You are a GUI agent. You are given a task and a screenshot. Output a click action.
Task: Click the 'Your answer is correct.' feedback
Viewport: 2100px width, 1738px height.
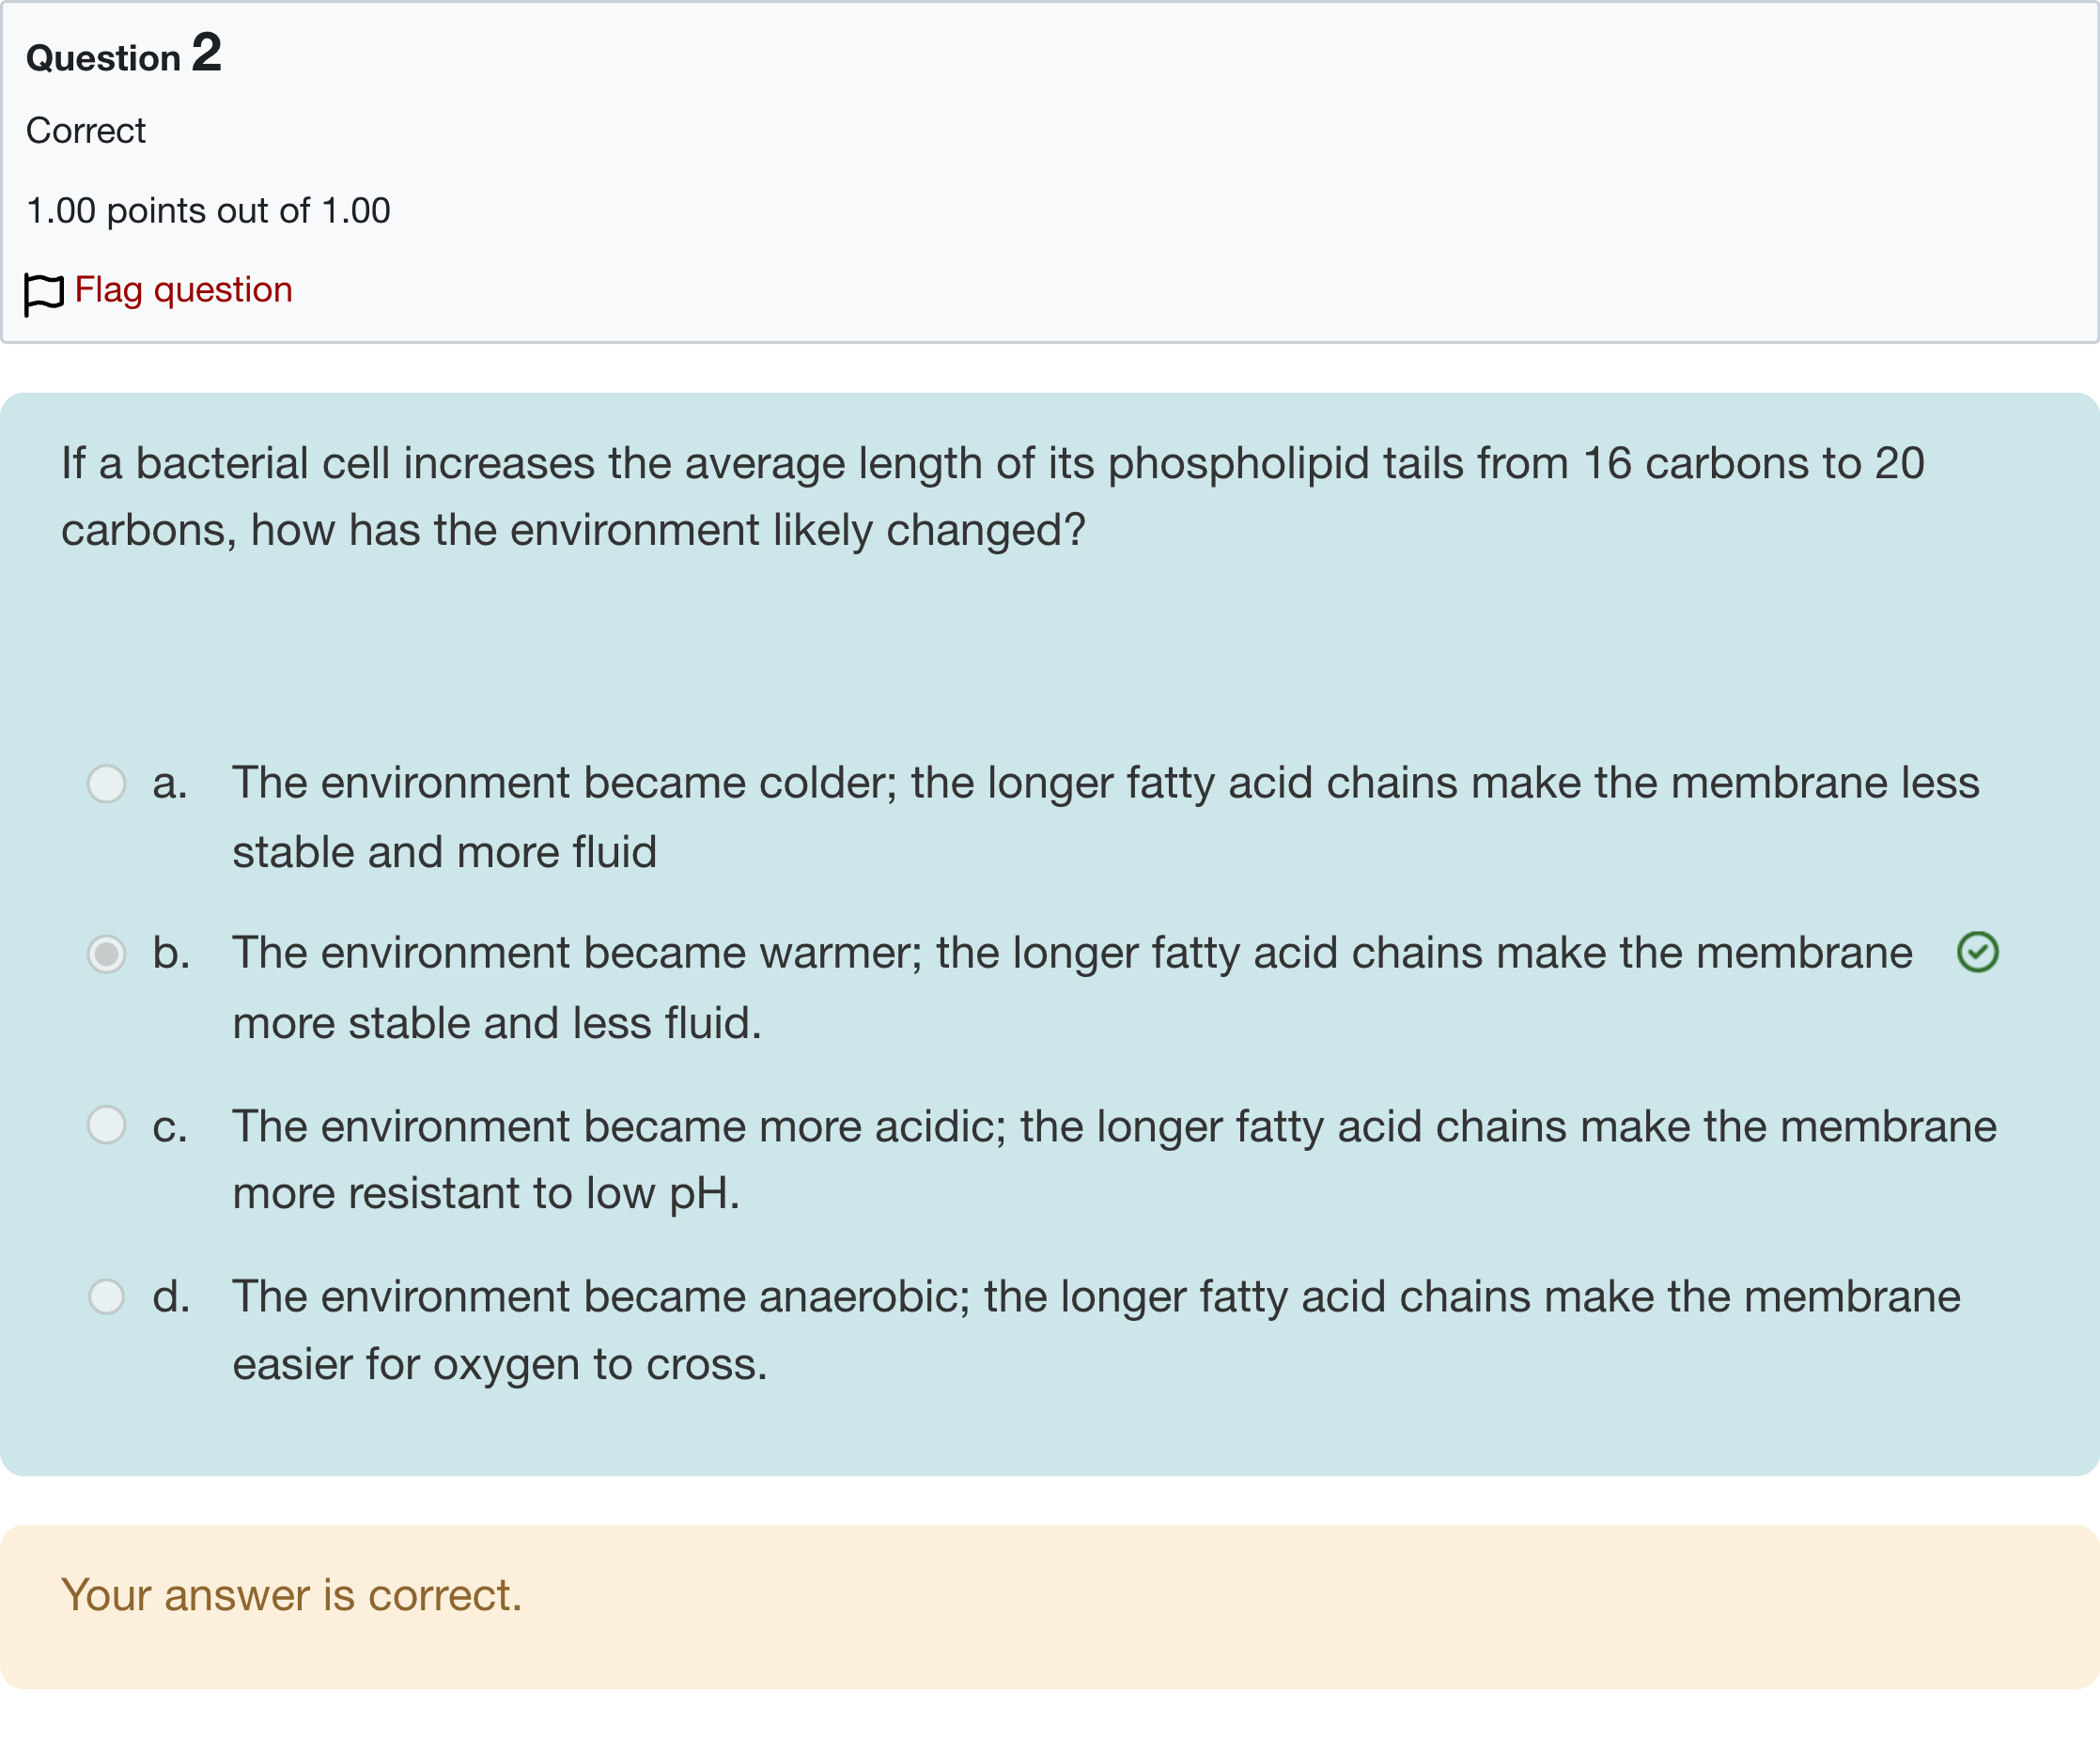pos(291,1595)
